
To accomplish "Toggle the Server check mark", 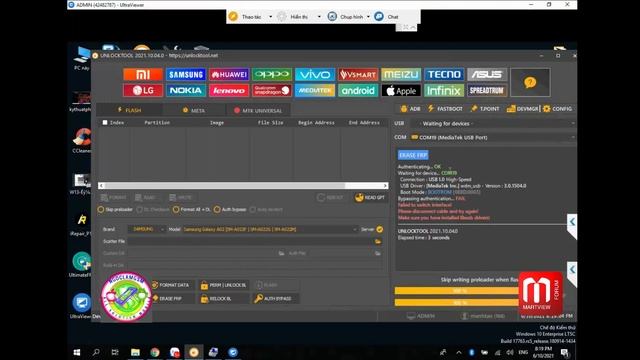I will pyautogui.click(x=380, y=229).
